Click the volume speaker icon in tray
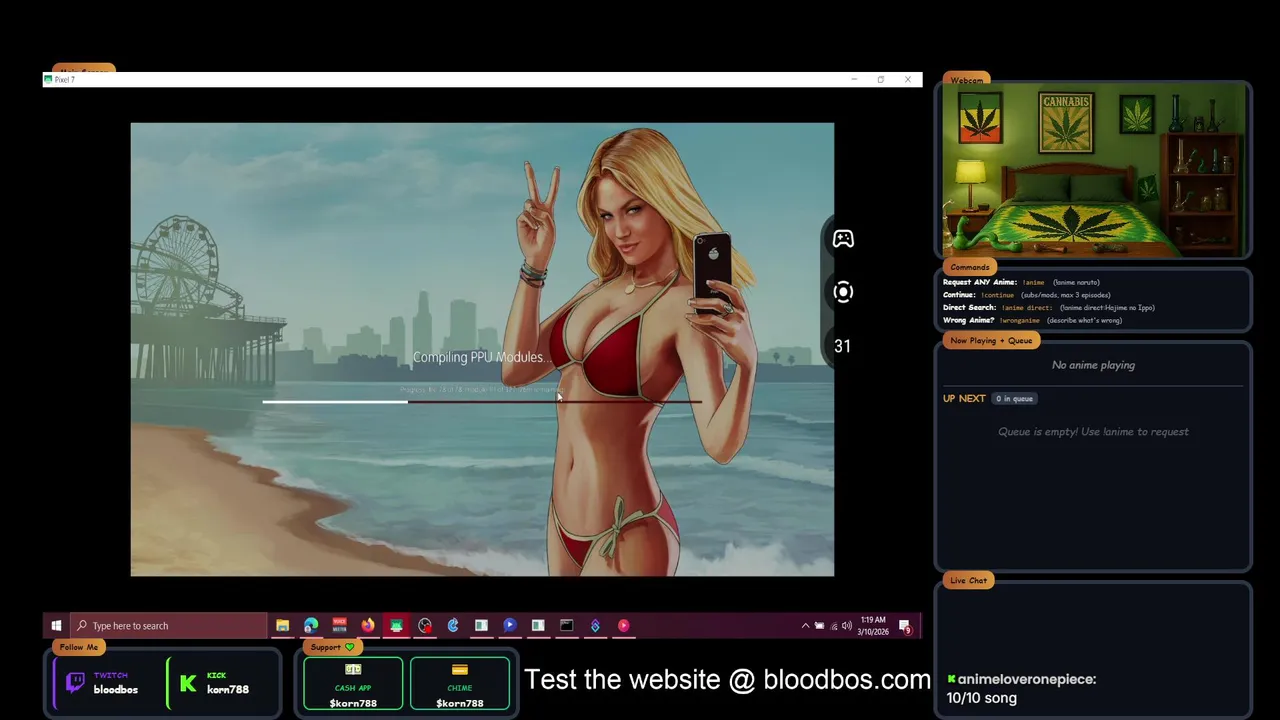Viewport: 1280px width, 720px height. click(847, 626)
